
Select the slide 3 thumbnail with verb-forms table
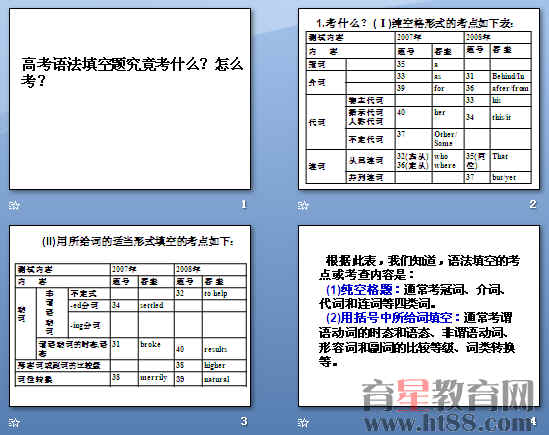click(130, 316)
